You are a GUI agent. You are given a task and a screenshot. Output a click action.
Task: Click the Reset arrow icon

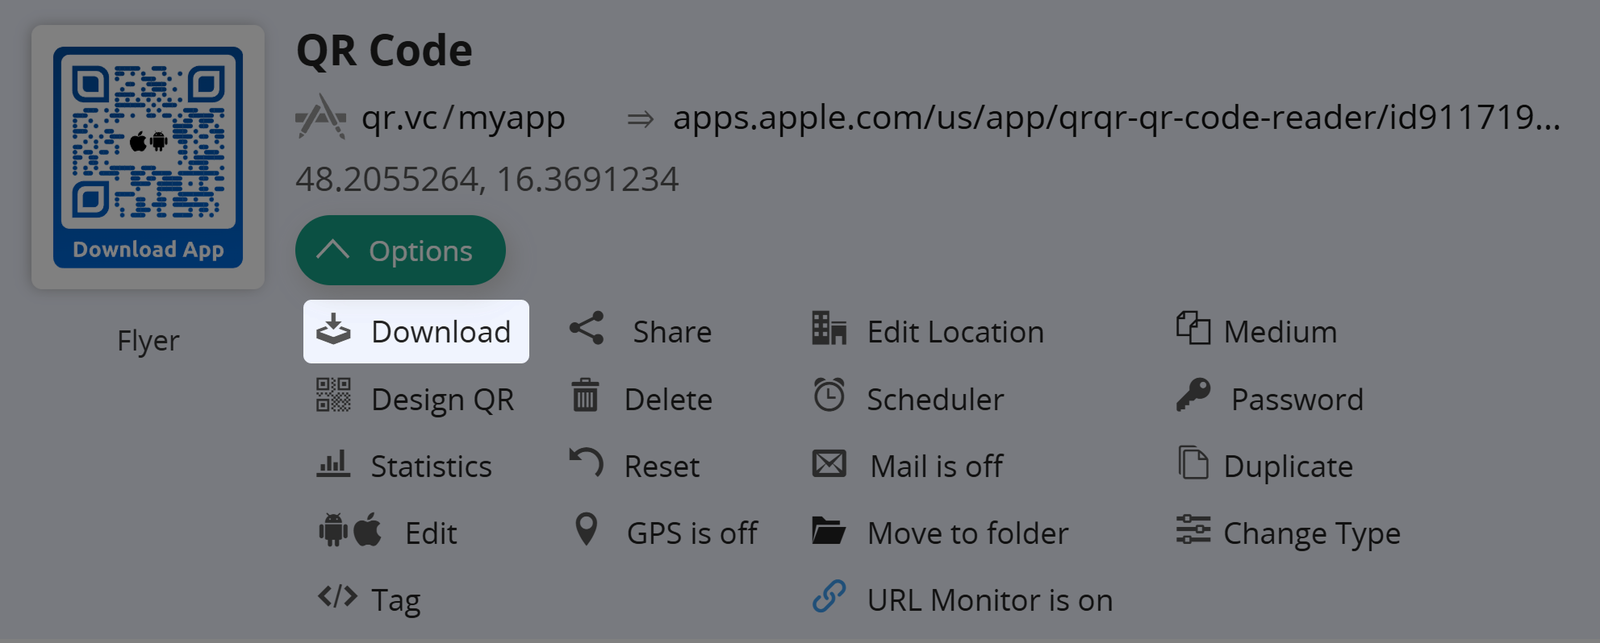click(x=587, y=463)
